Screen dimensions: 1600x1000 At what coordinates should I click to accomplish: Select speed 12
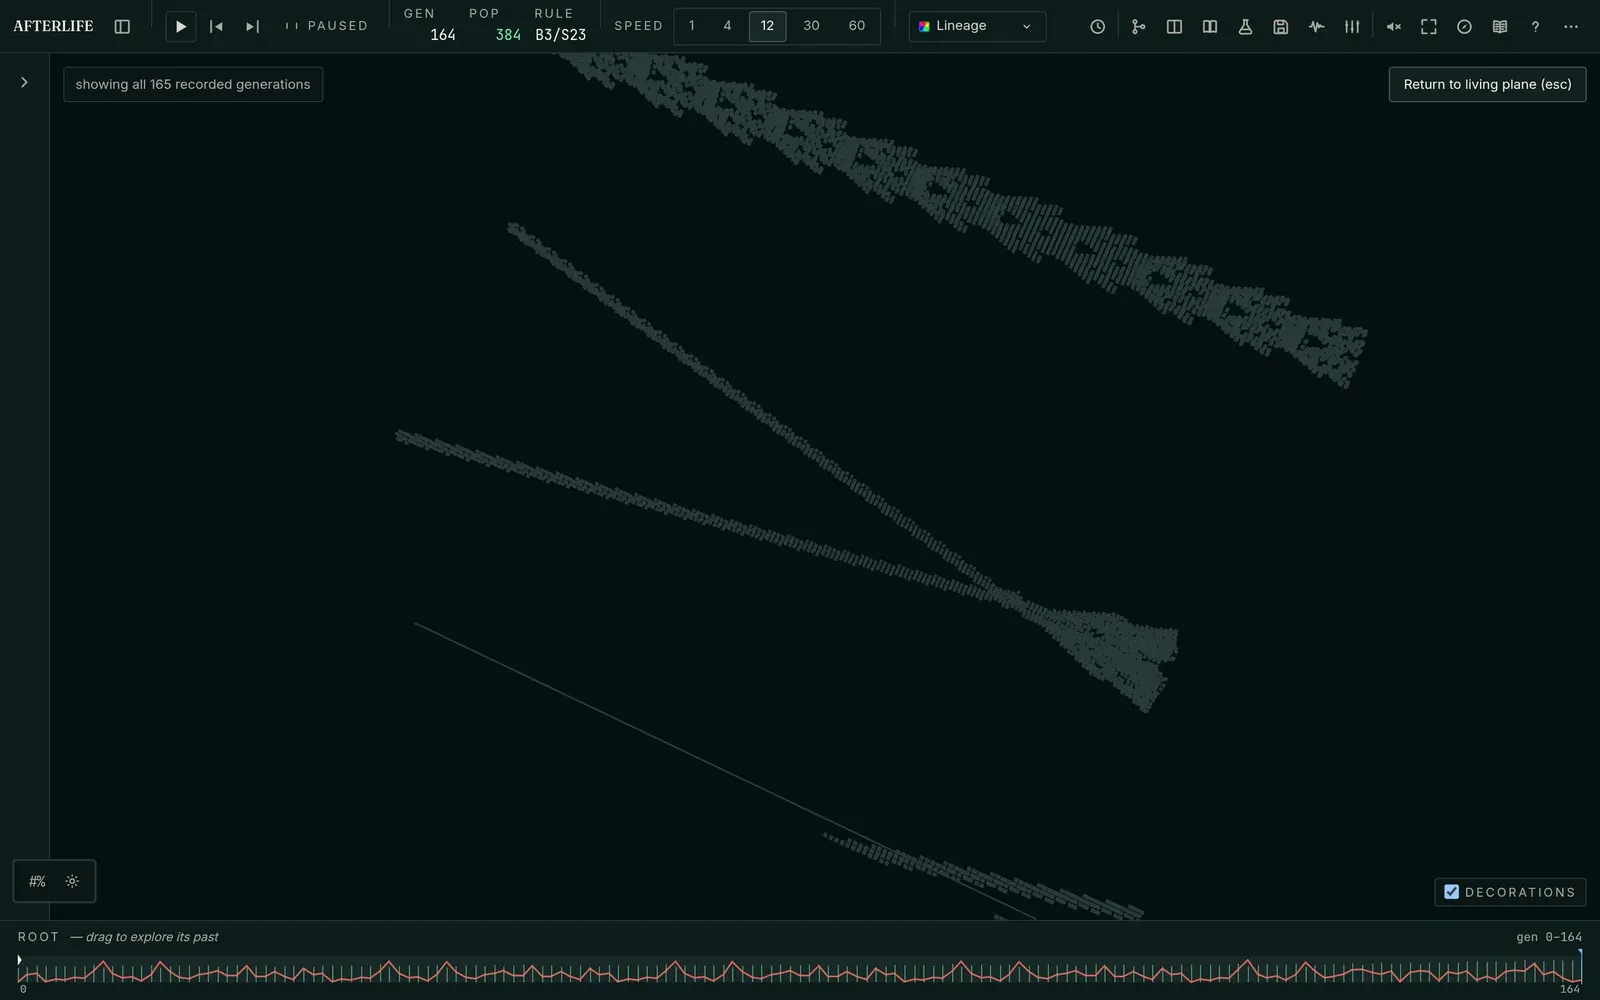(767, 26)
